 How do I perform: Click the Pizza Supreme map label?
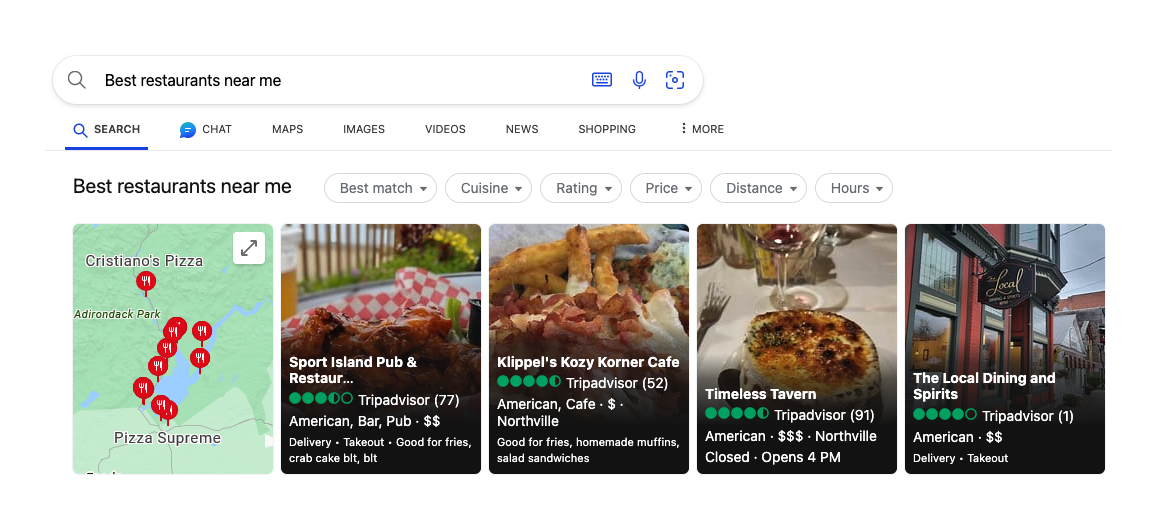point(167,438)
